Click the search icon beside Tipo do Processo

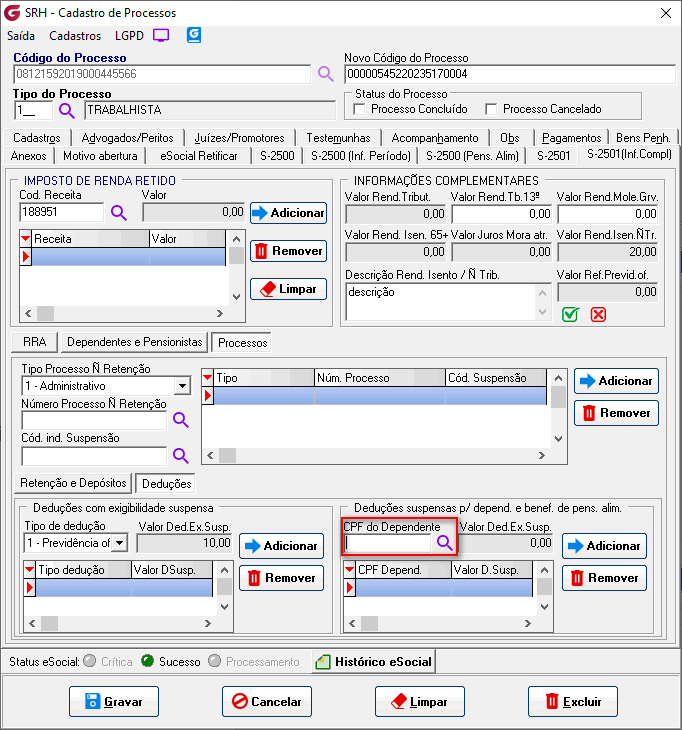[67, 110]
